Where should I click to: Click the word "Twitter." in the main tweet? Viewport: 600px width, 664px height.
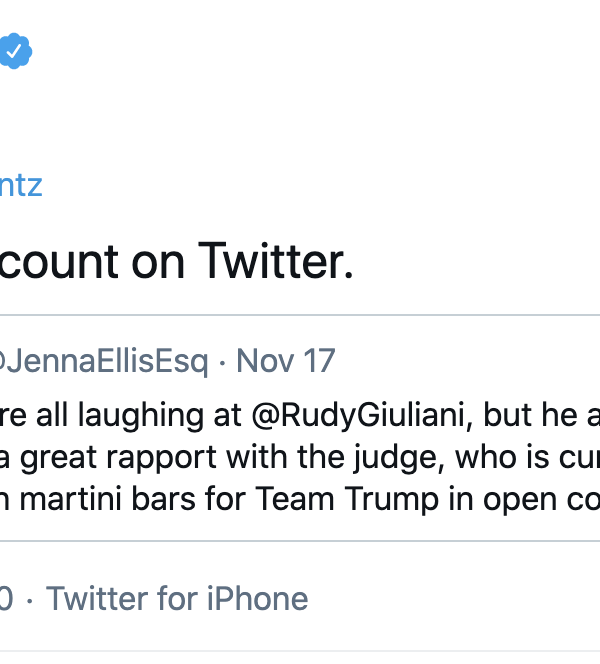point(276,262)
